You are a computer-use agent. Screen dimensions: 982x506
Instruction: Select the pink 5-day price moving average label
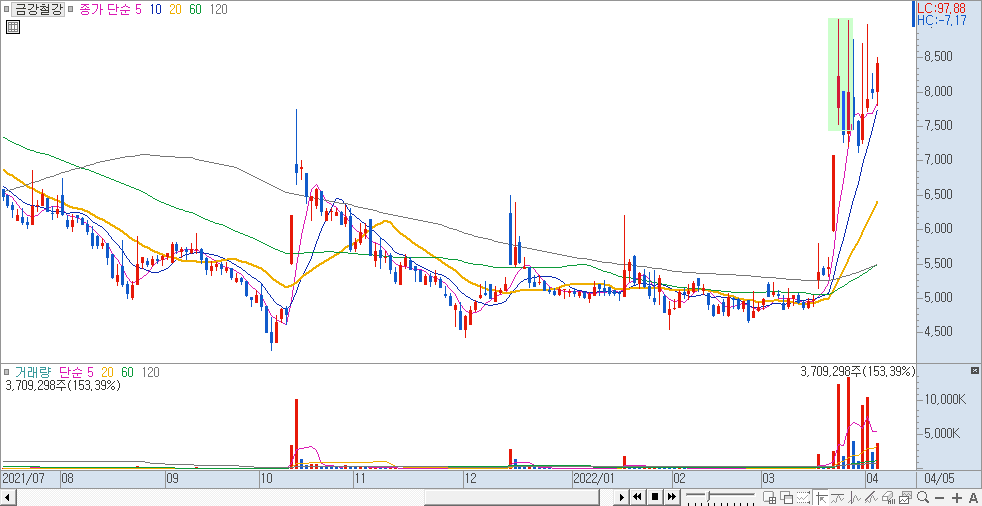click(138, 9)
